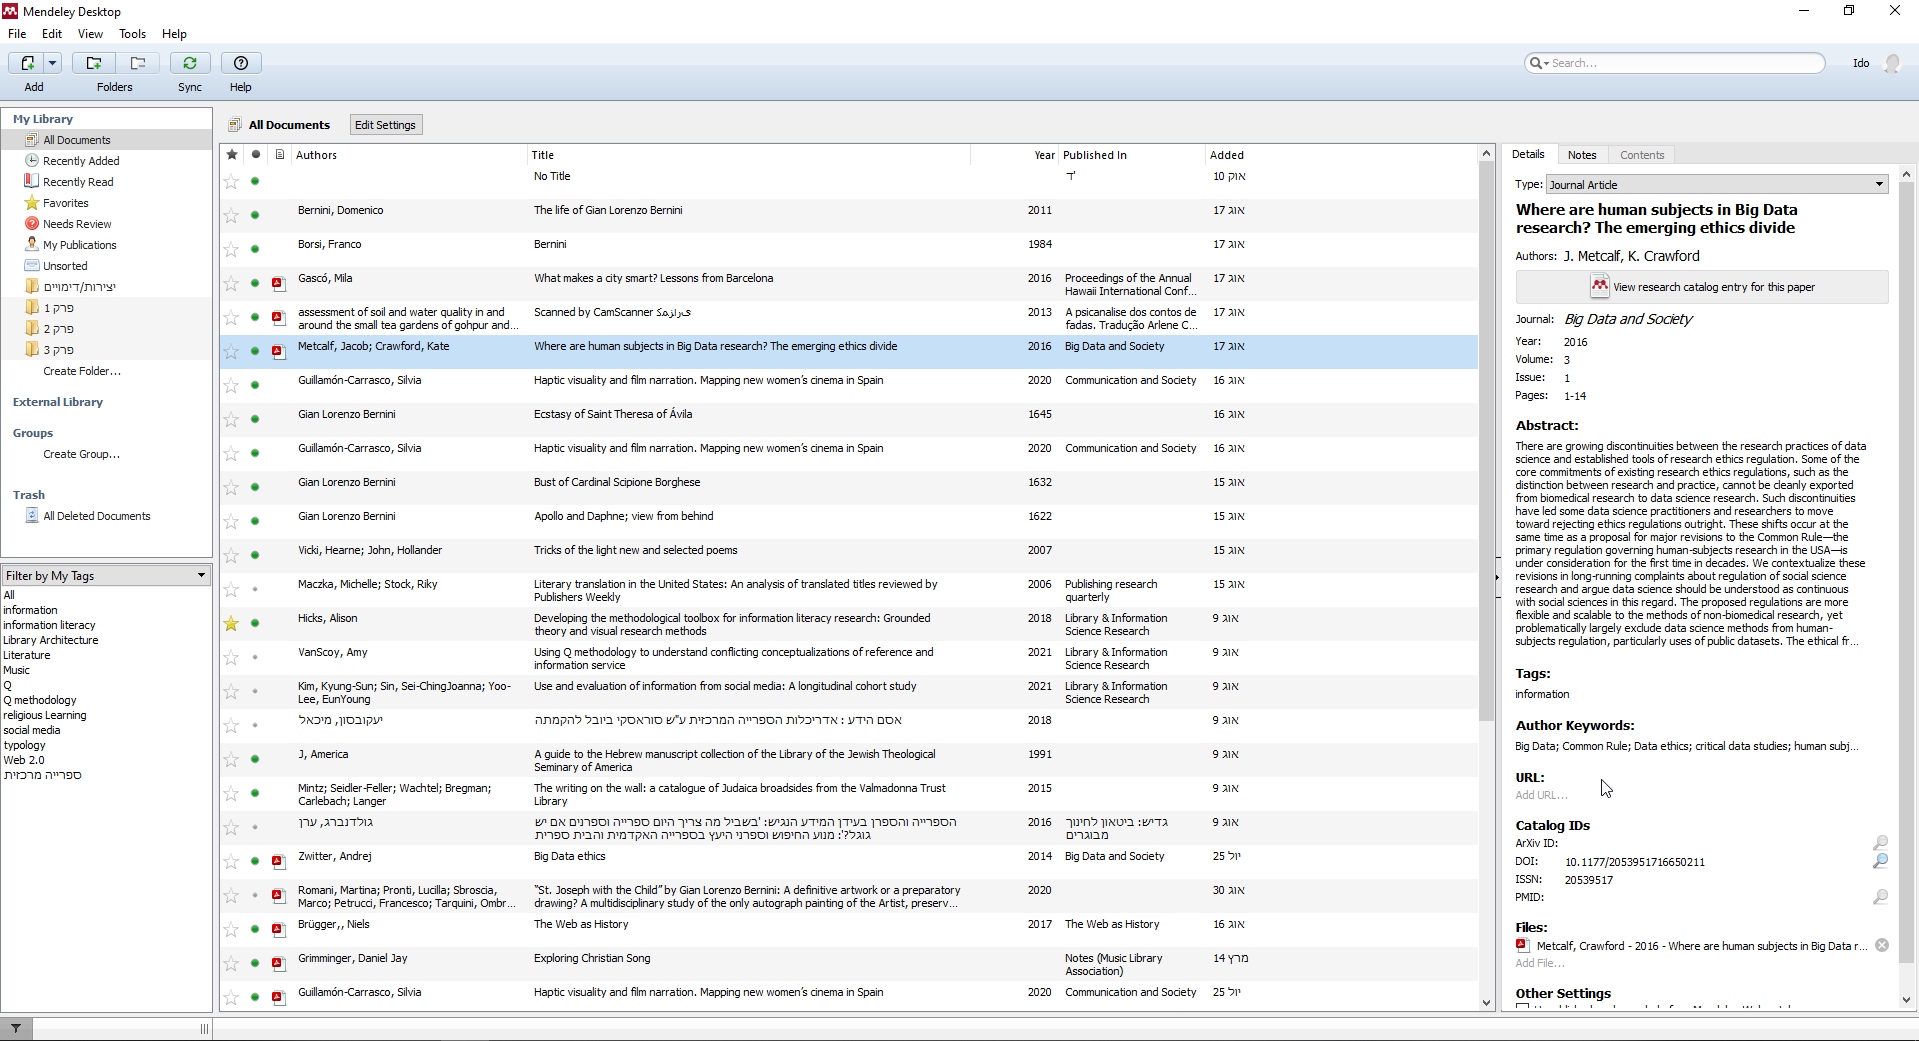Look up details by ArXiv ID magnifier

click(1880, 843)
